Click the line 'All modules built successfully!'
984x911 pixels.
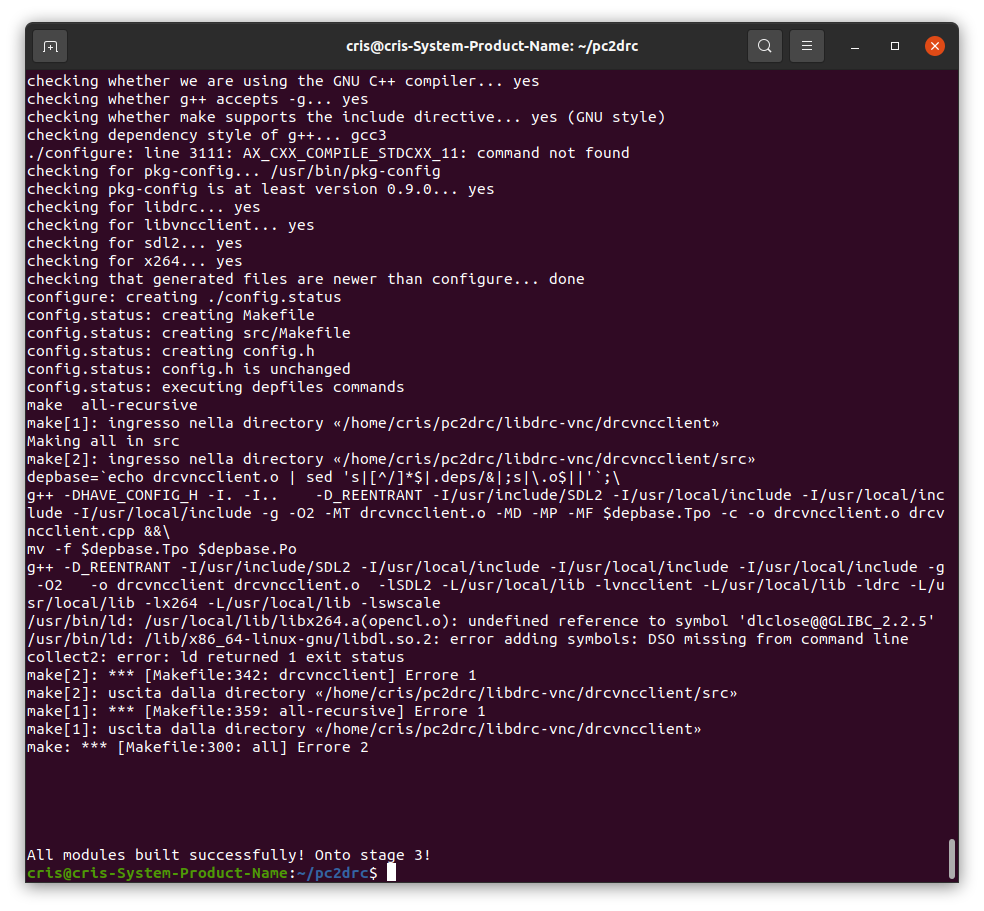[228, 855]
